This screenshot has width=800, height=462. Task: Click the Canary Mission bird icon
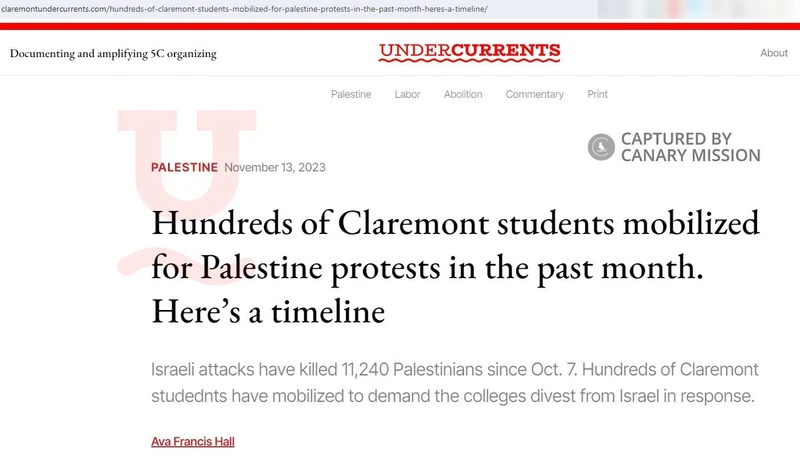[601, 148]
